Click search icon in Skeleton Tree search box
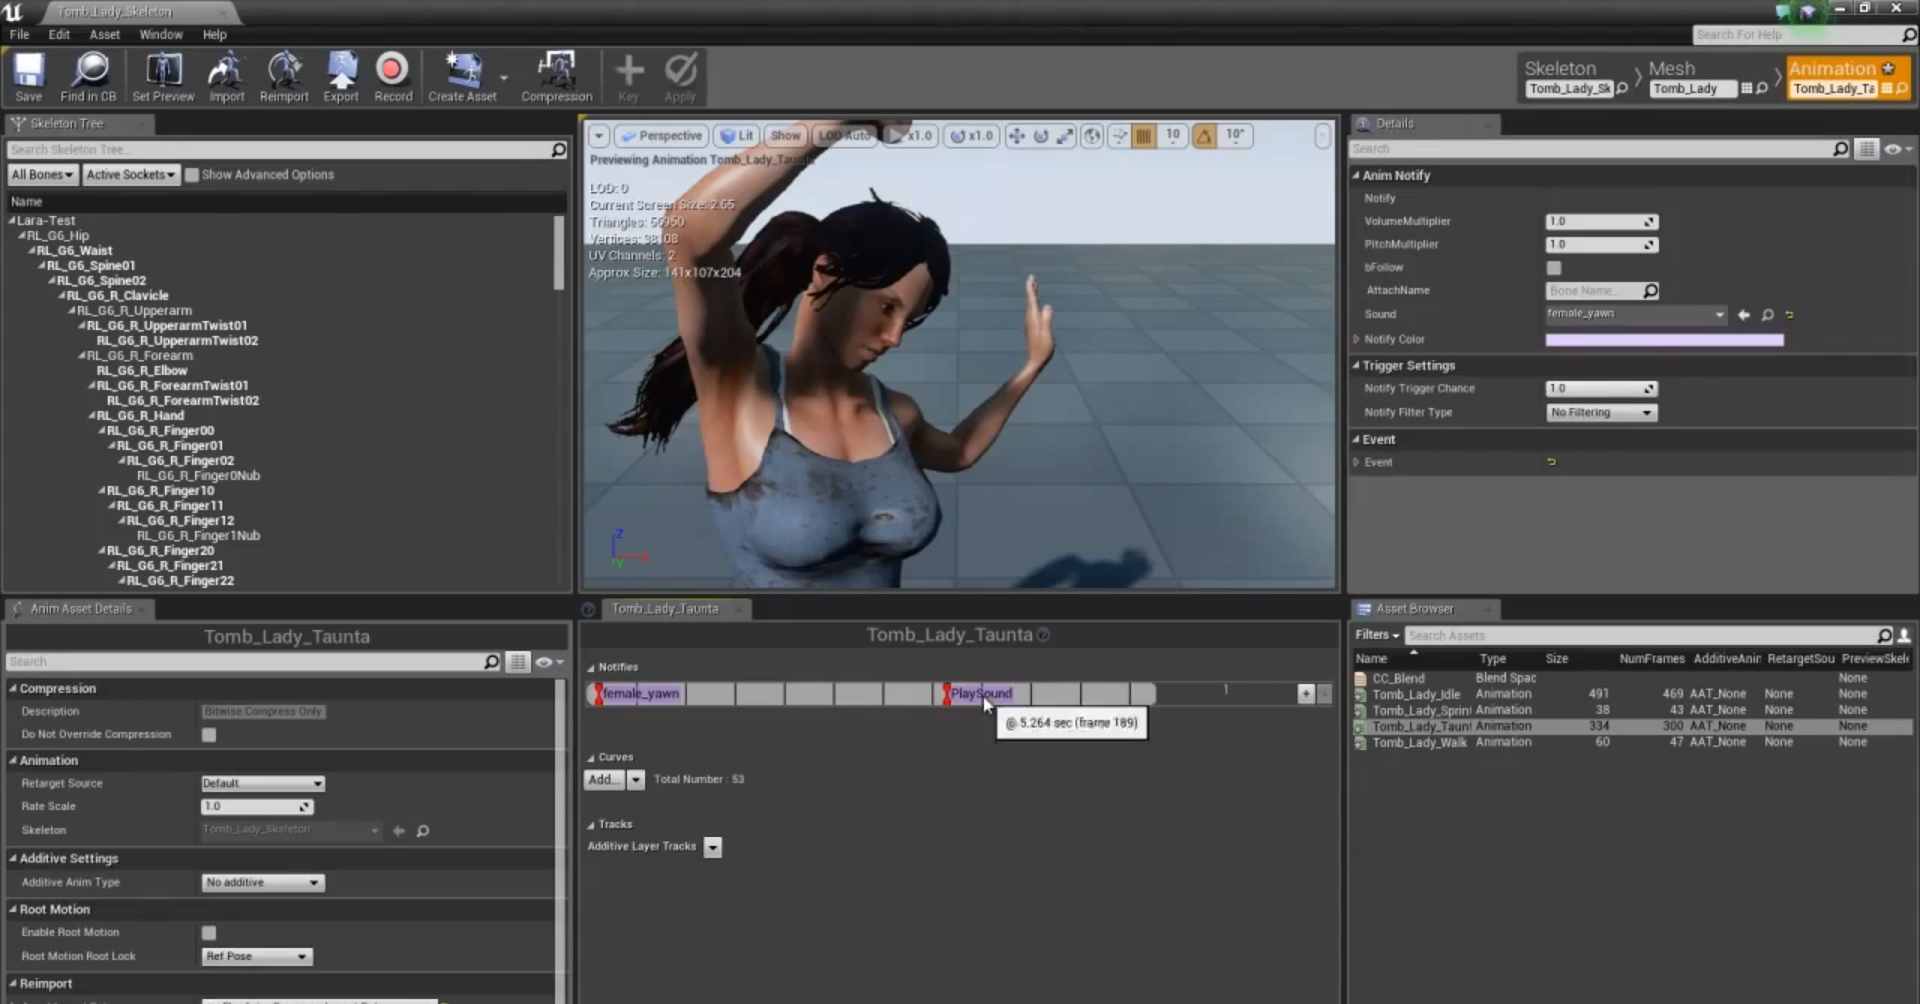 click(559, 150)
